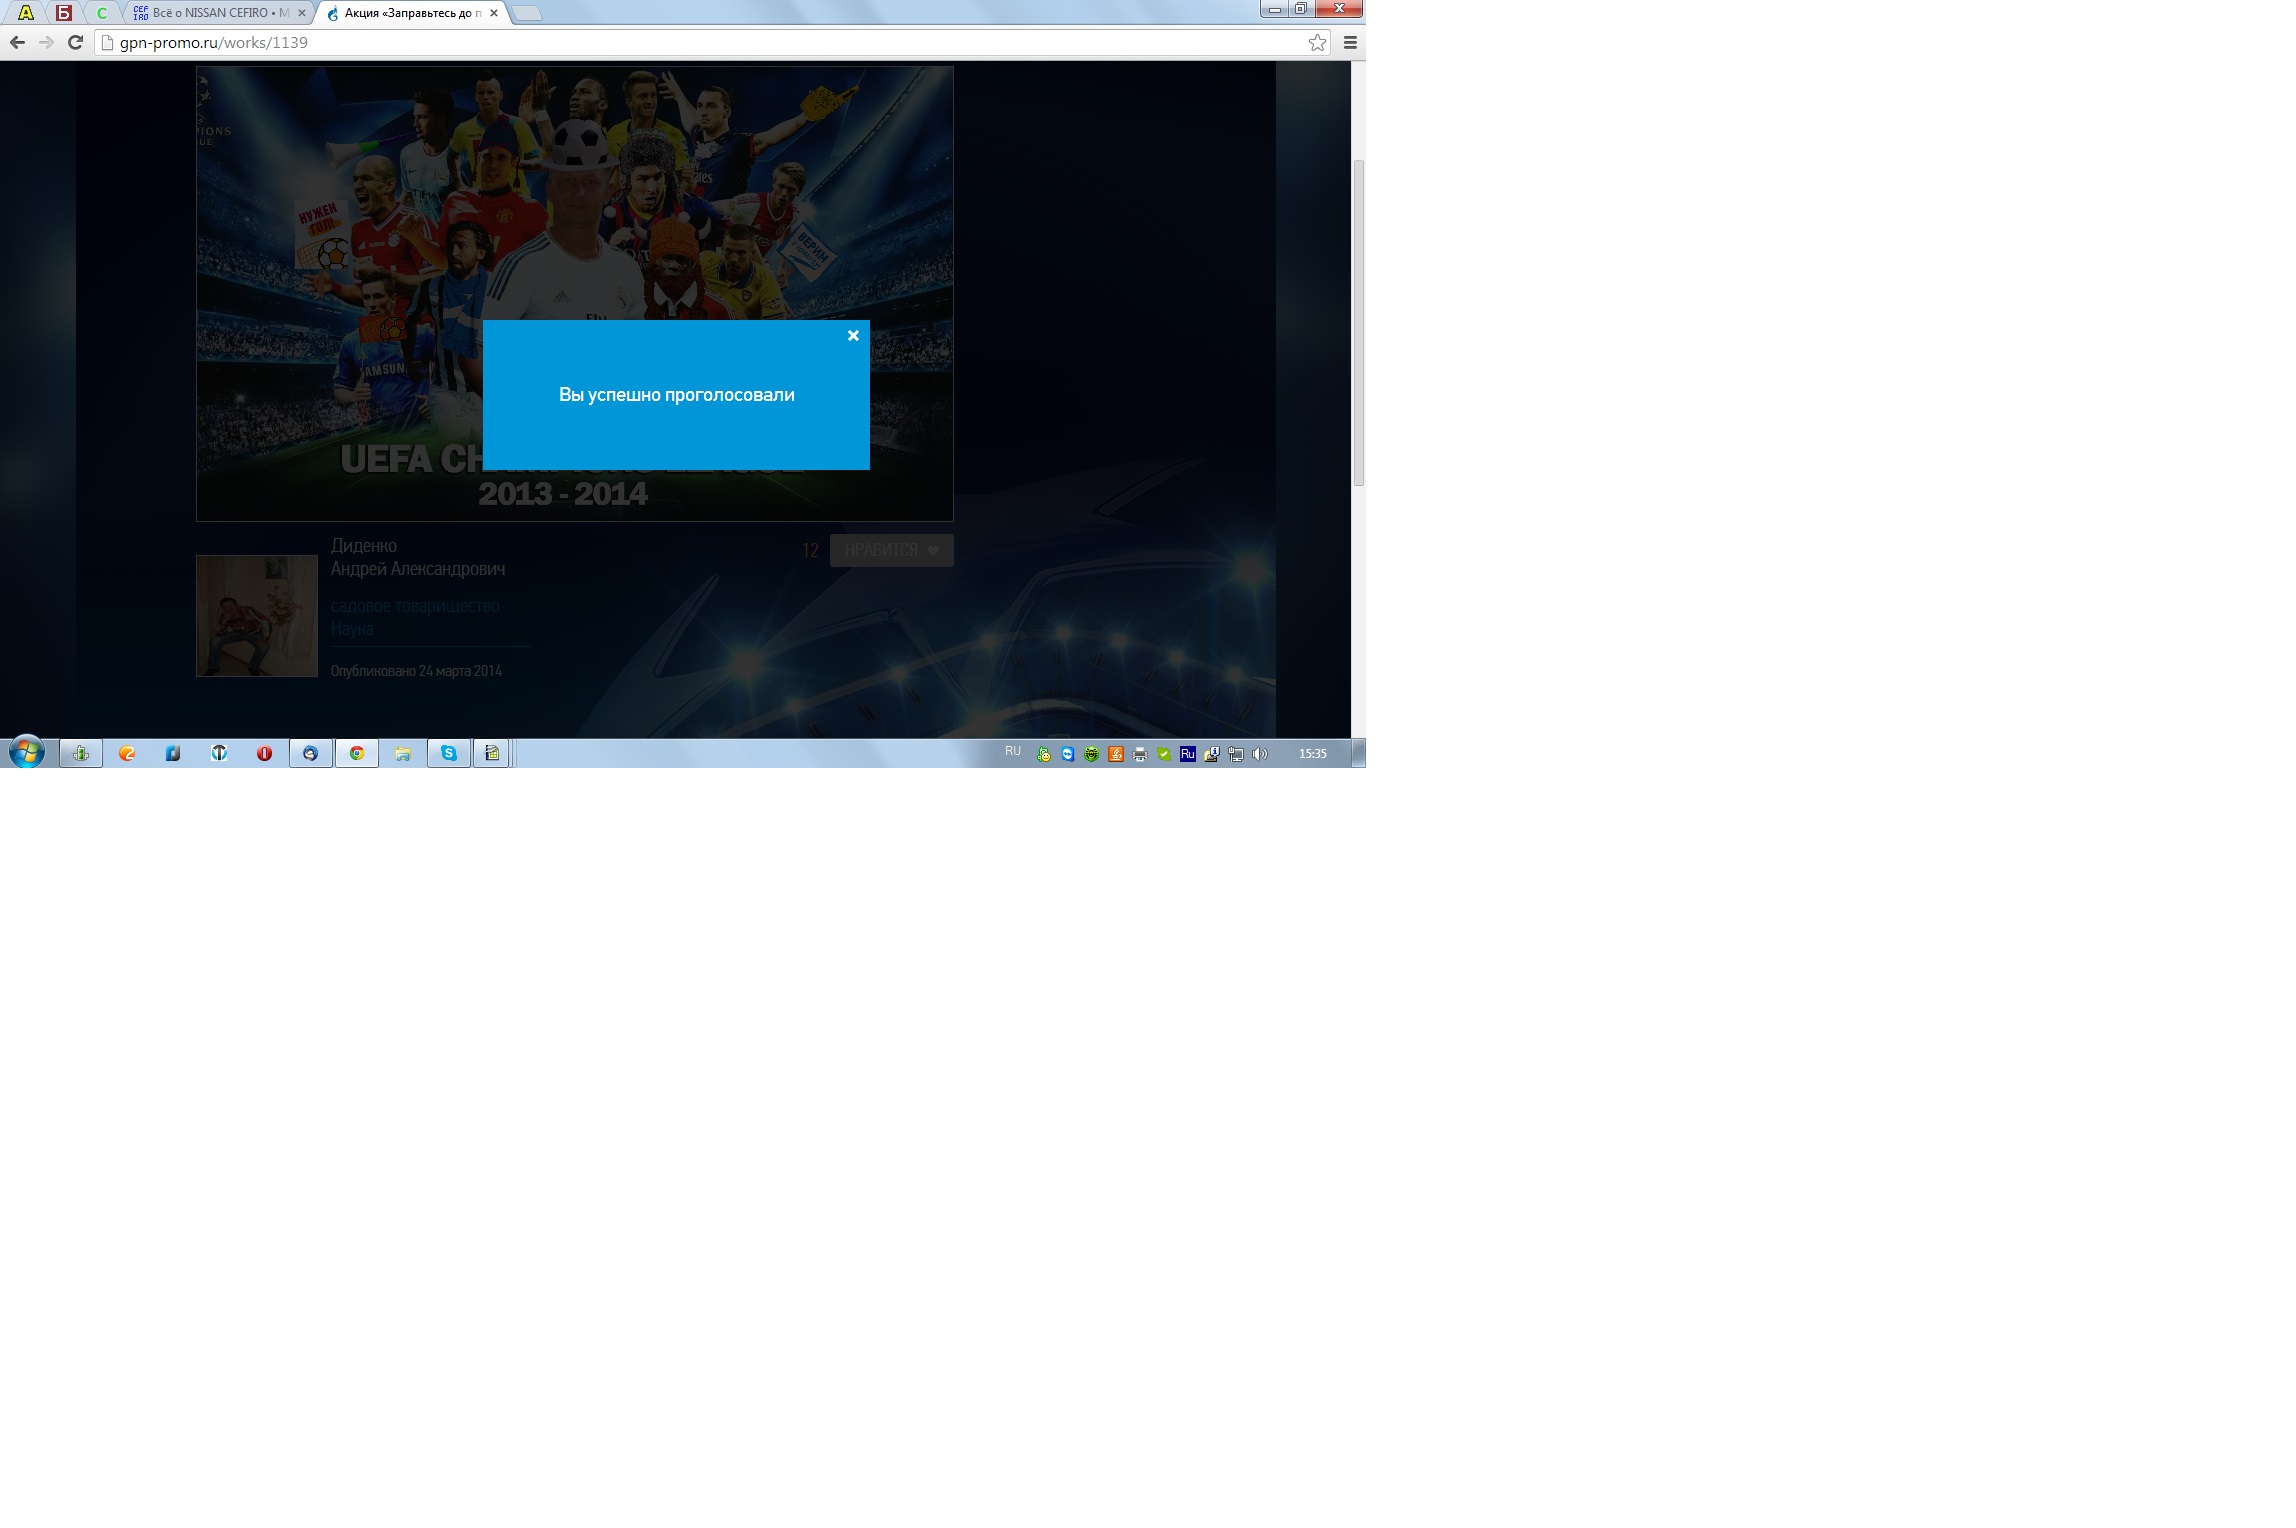The width and height of the screenshot is (2296, 1528).
Task: Open the UEFA Champions League collage image
Action: pyautogui.click(x=575, y=294)
